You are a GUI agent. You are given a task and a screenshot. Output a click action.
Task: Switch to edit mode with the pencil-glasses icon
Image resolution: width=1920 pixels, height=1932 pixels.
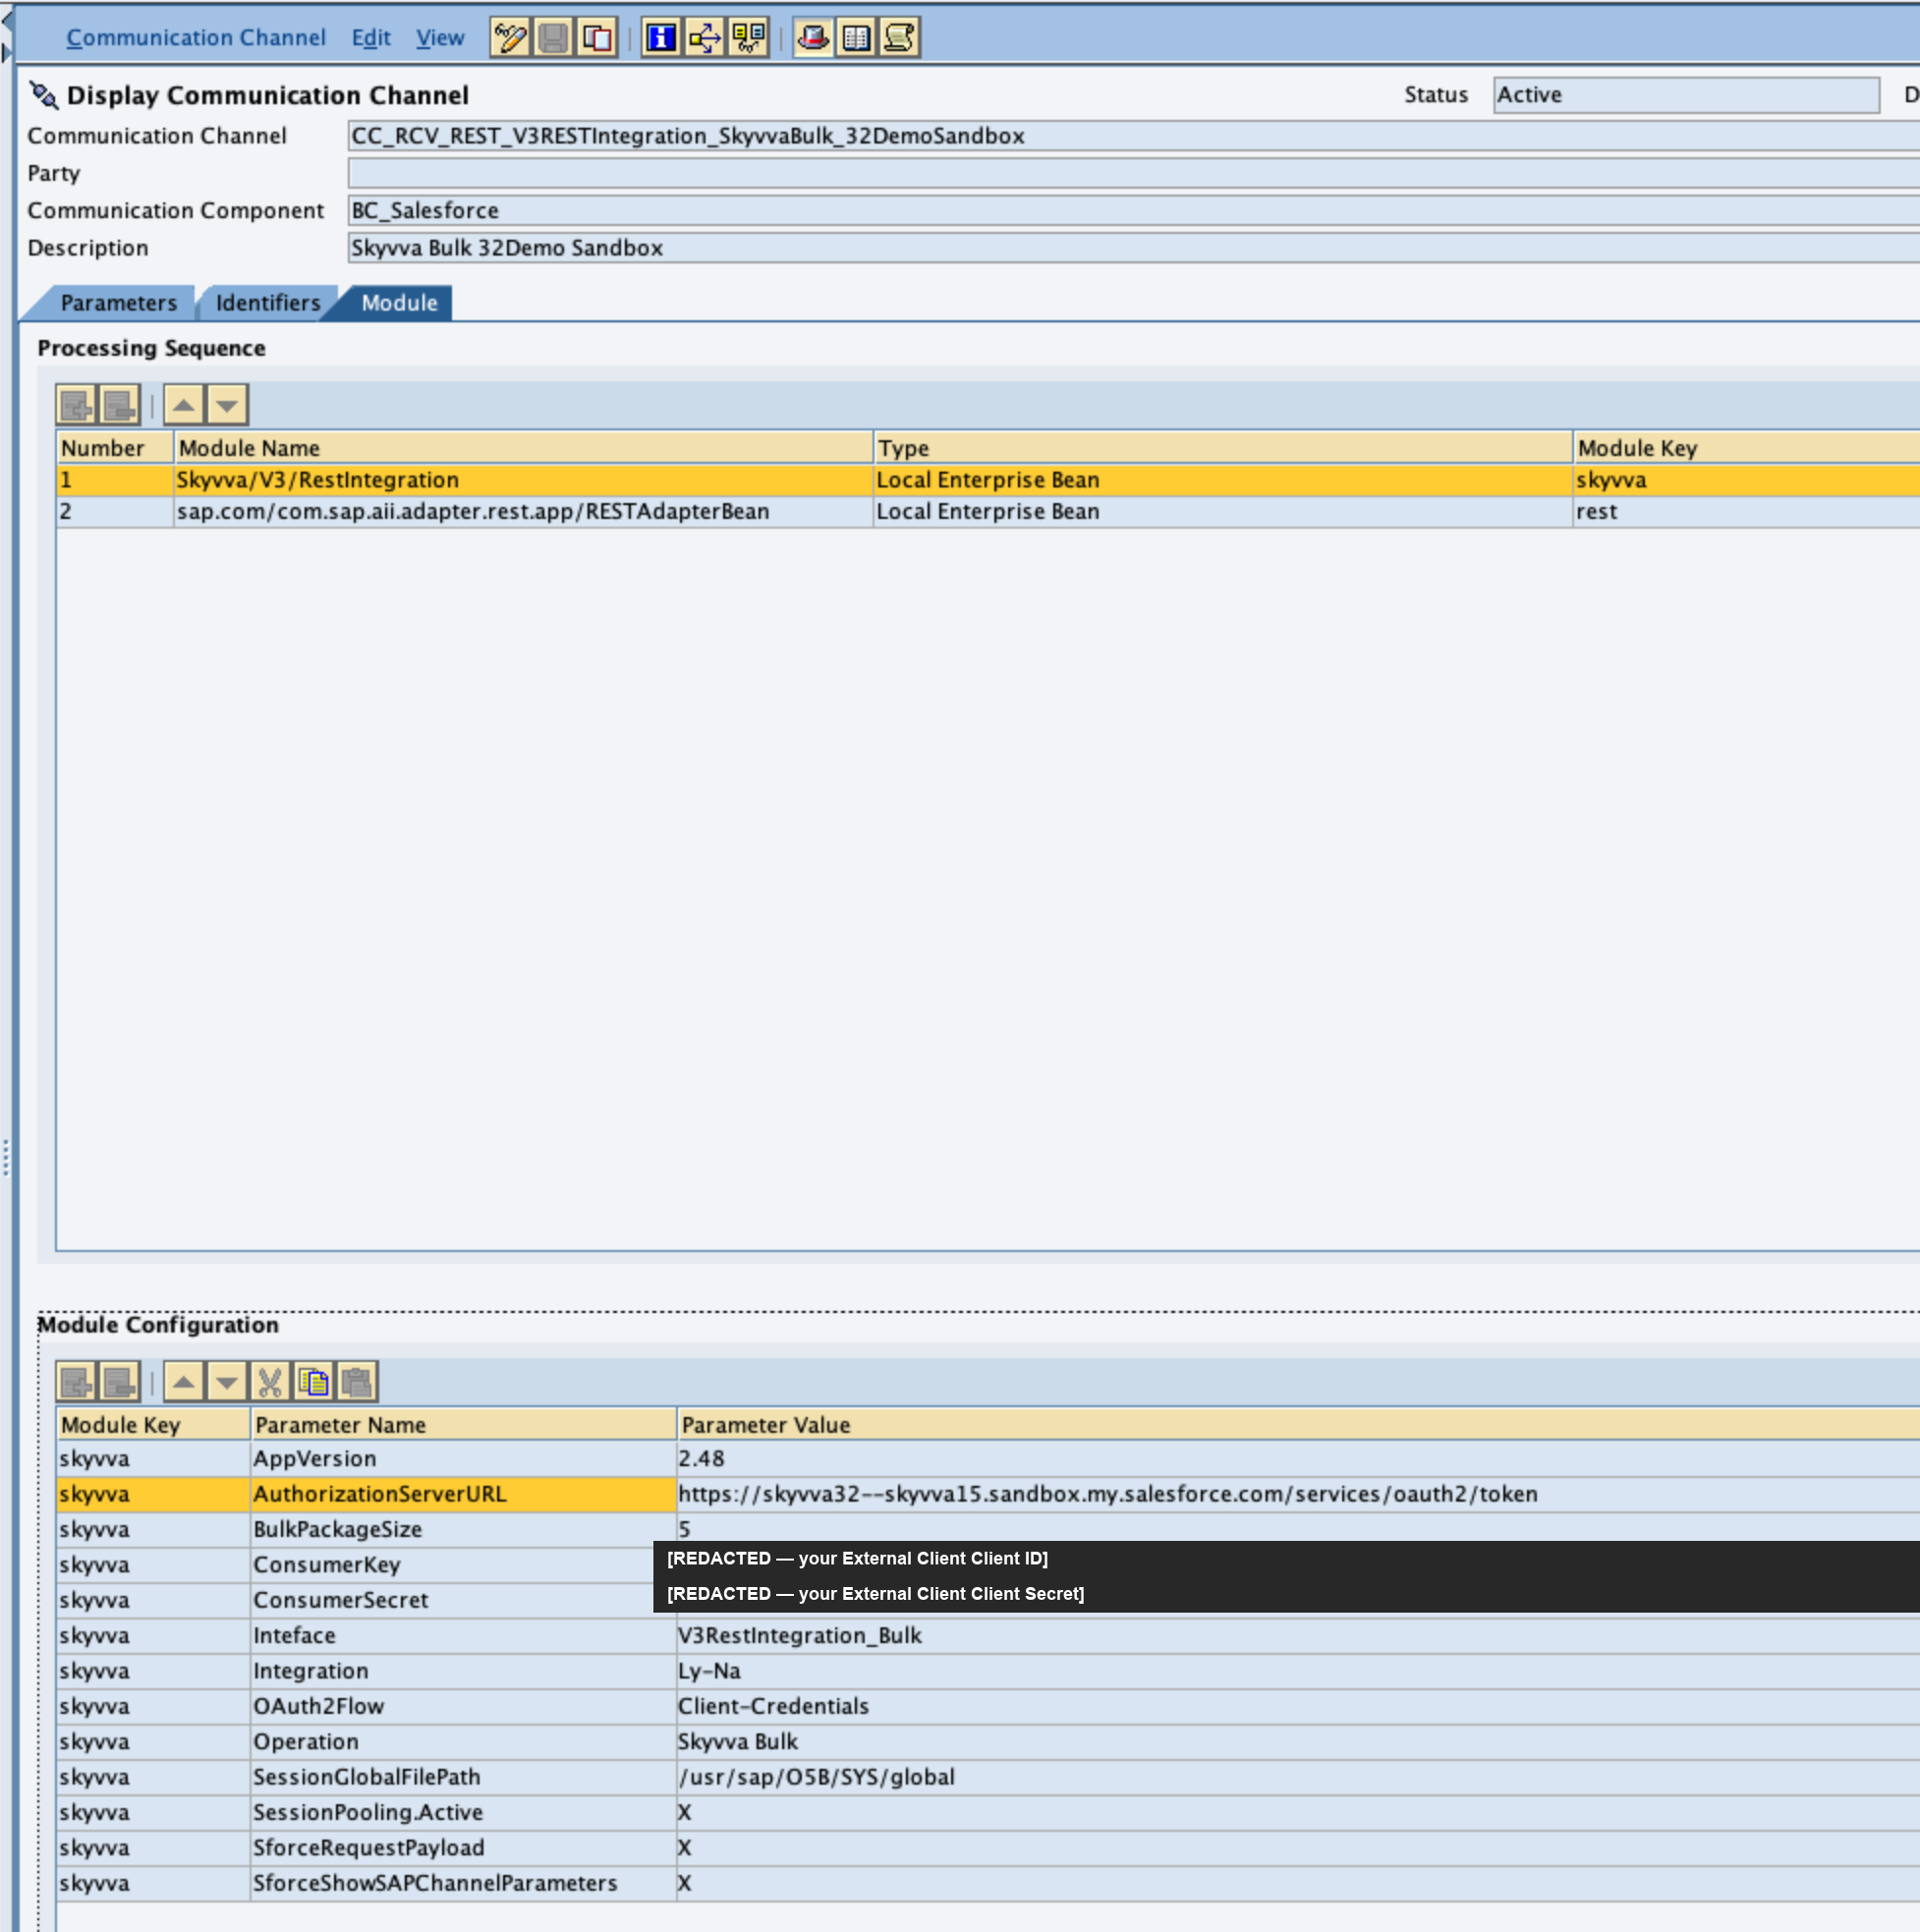(x=510, y=38)
